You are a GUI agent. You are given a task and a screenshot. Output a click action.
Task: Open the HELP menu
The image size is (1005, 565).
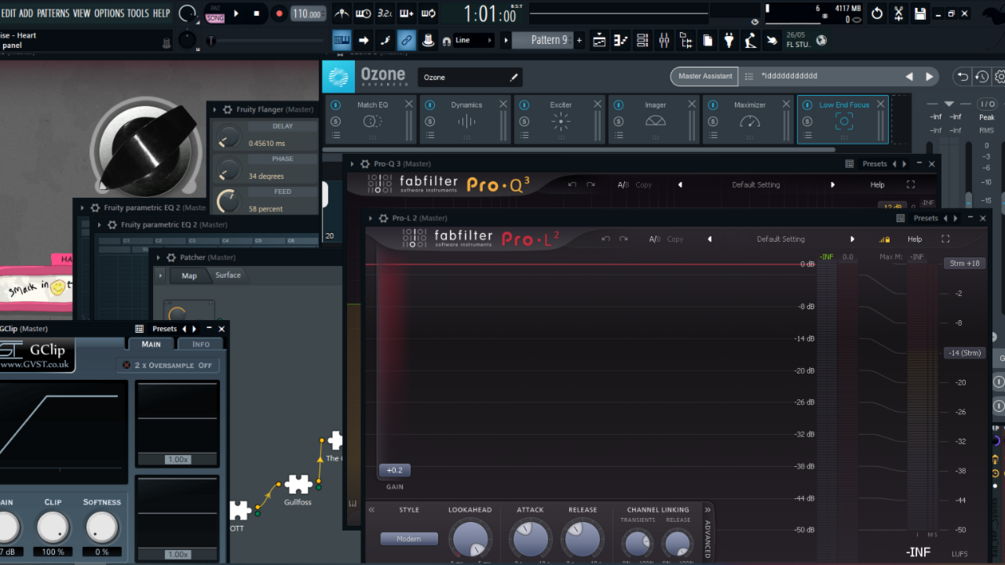point(162,13)
